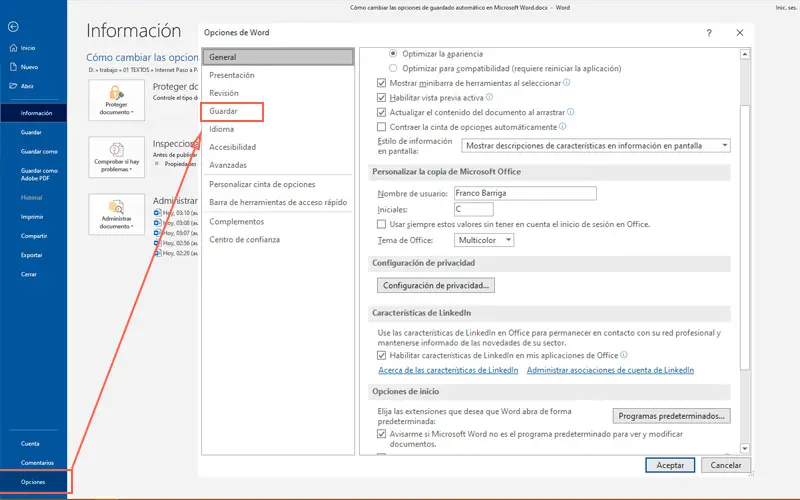Click the dialog scrollbar up arrow
This screenshot has height=500, width=800.
pyautogui.click(x=745, y=54)
